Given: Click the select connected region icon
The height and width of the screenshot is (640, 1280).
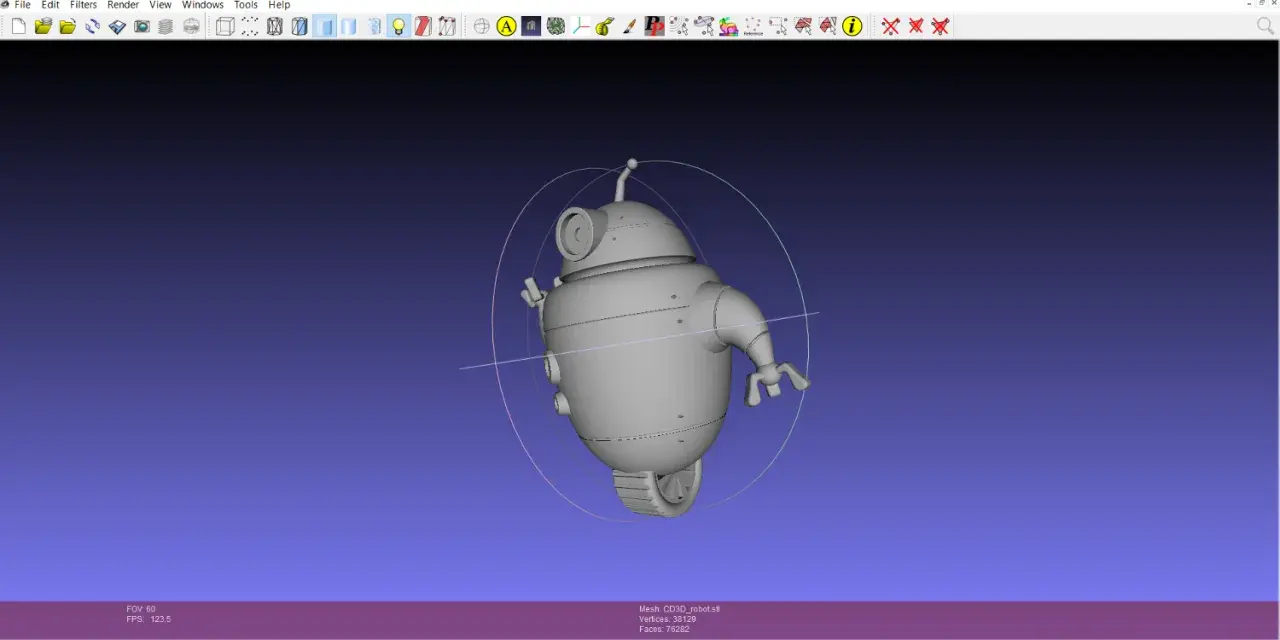Looking at the screenshot, I should 703,26.
